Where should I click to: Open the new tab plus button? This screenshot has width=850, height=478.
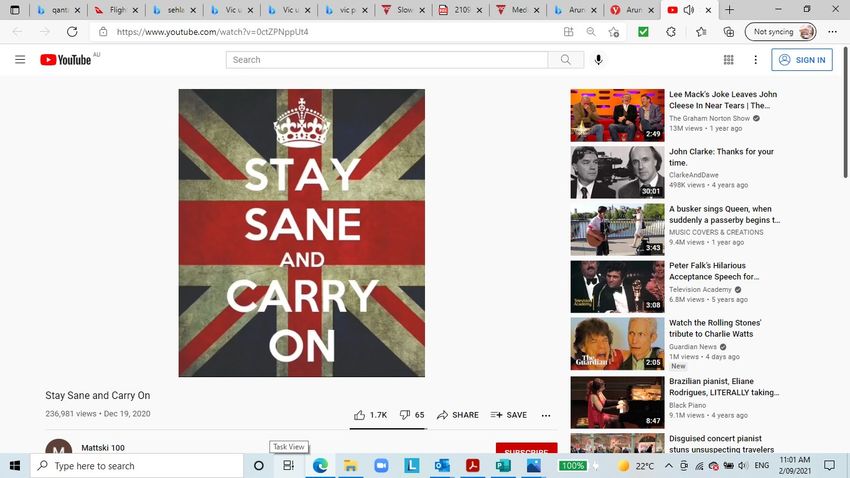click(x=730, y=10)
